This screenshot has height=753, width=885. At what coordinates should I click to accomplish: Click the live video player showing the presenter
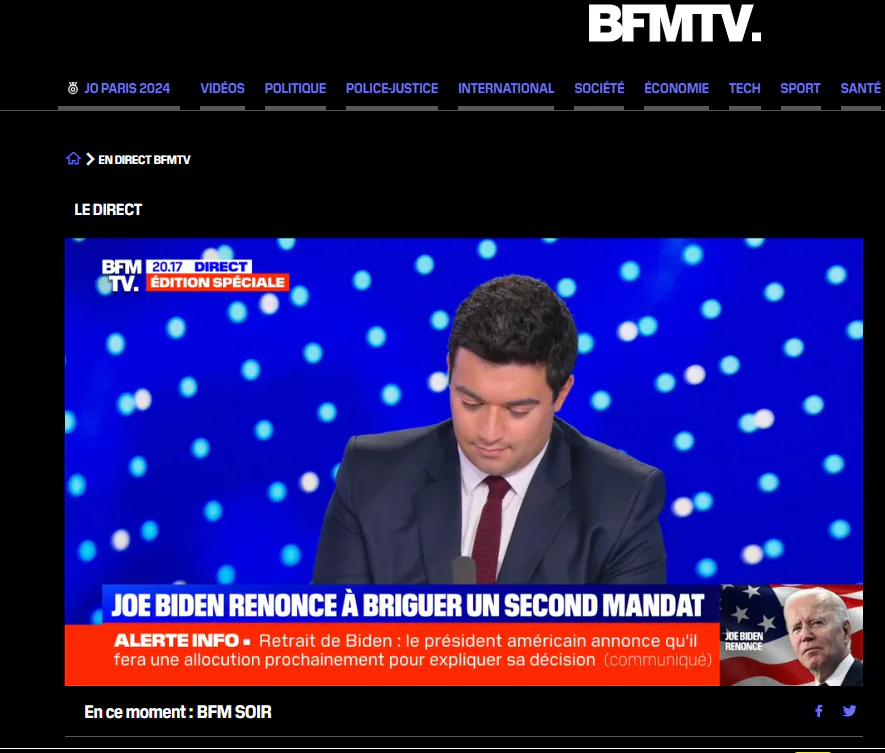[x=464, y=462]
